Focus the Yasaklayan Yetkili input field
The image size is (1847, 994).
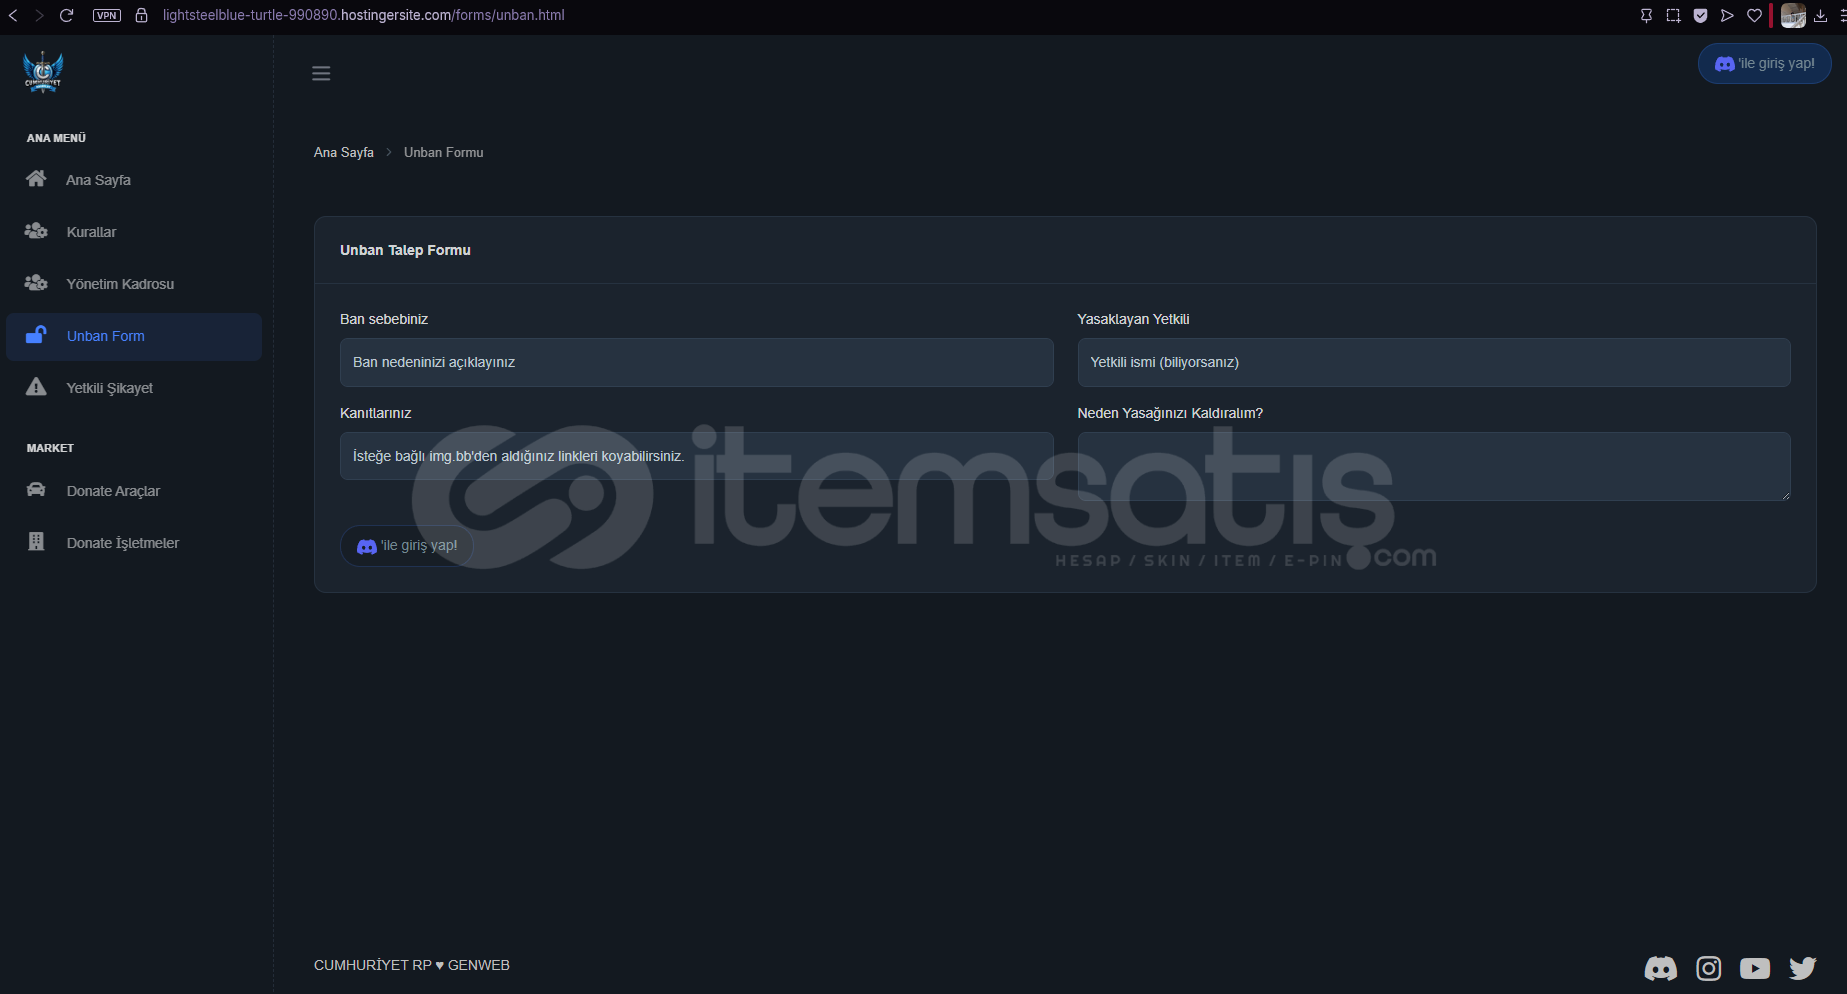[1434, 362]
